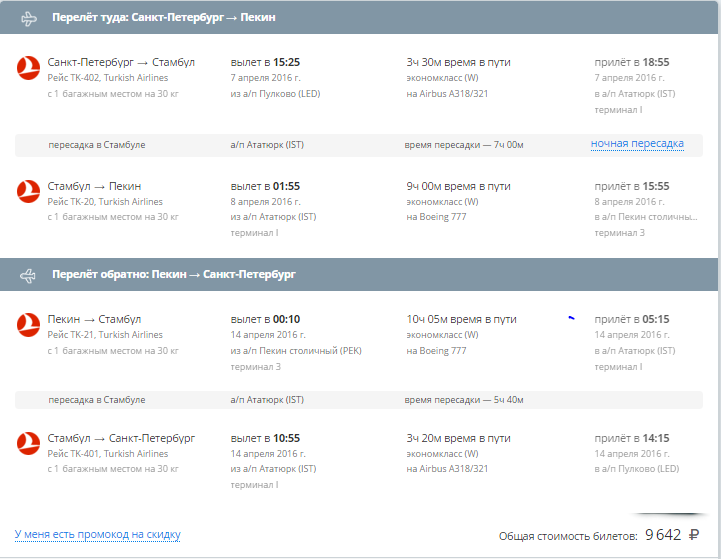Click arrival time 'прилёт в 14:15'

(x=632, y=438)
